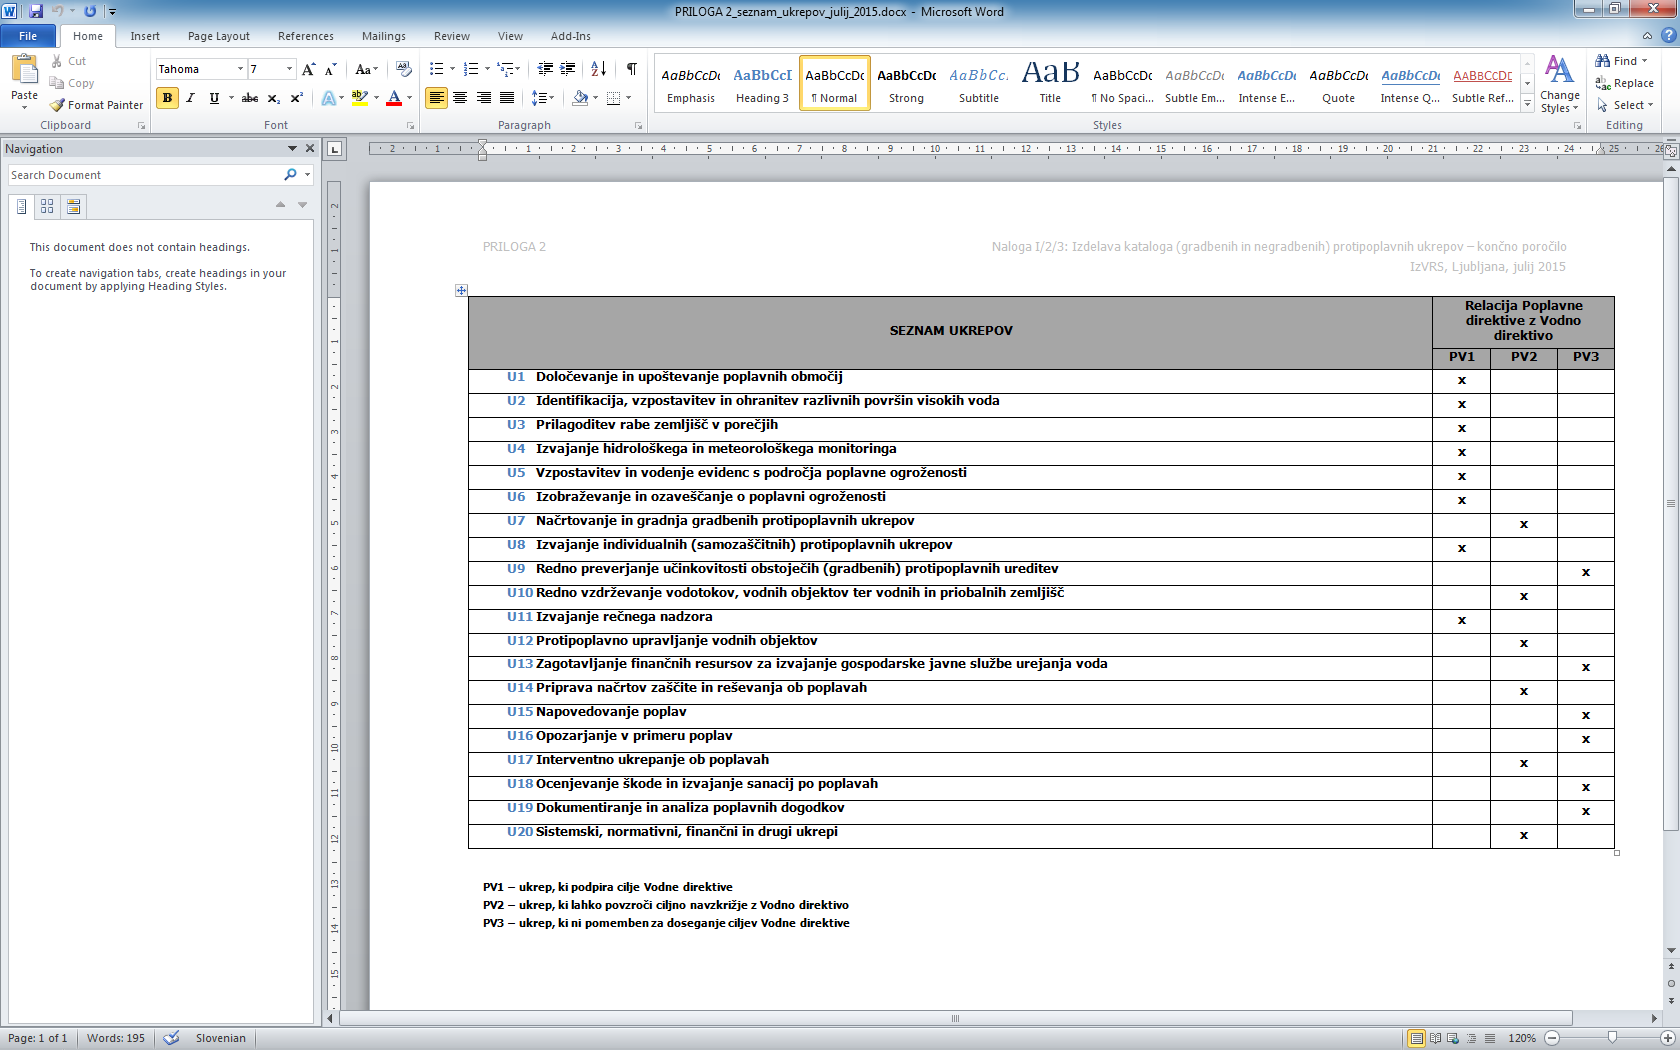Expand the Styles gallery more arrow

click(x=1527, y=104)
